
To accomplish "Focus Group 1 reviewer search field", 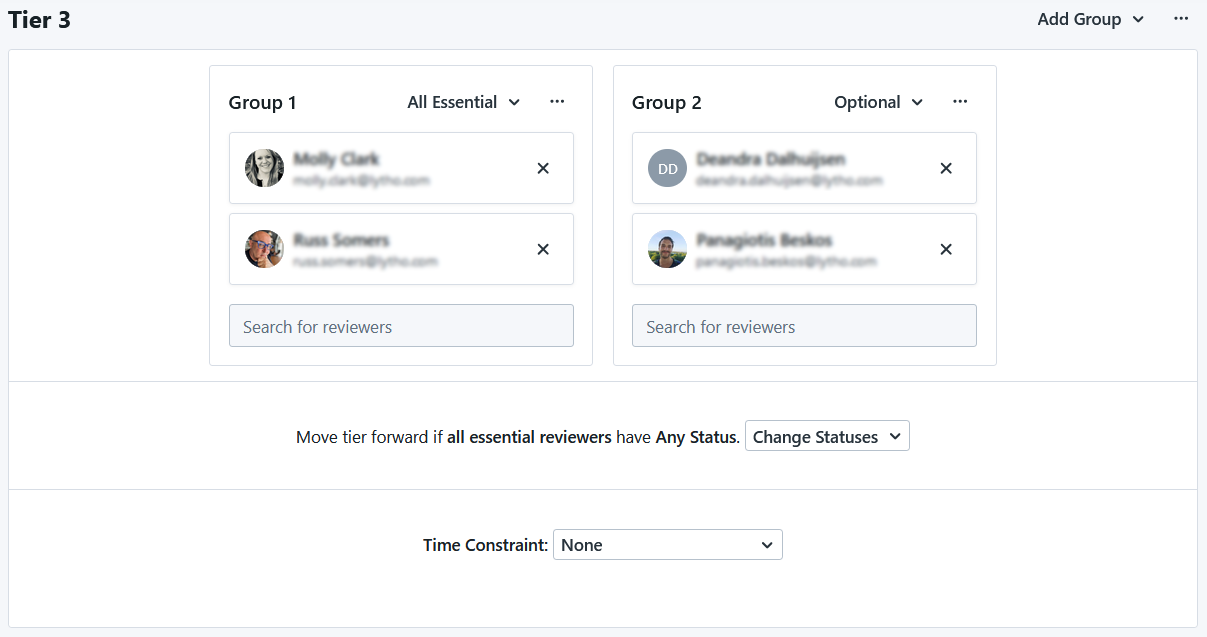I will (x=401, y=326).
